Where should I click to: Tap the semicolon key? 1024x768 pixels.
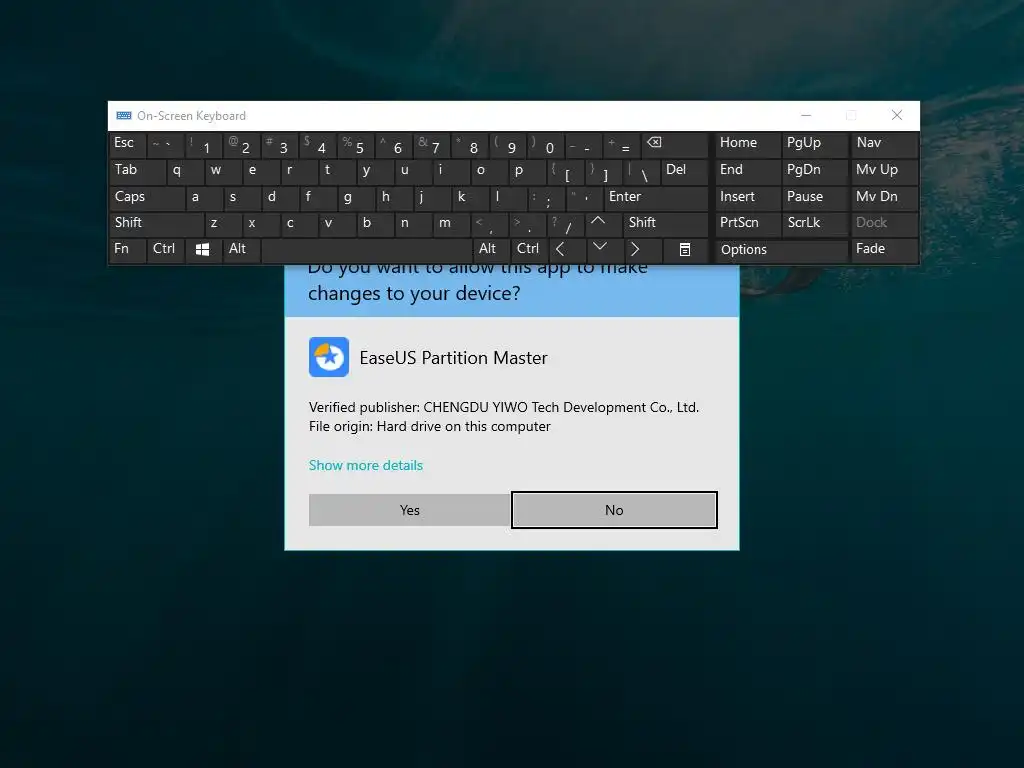[x=546, y=198]
